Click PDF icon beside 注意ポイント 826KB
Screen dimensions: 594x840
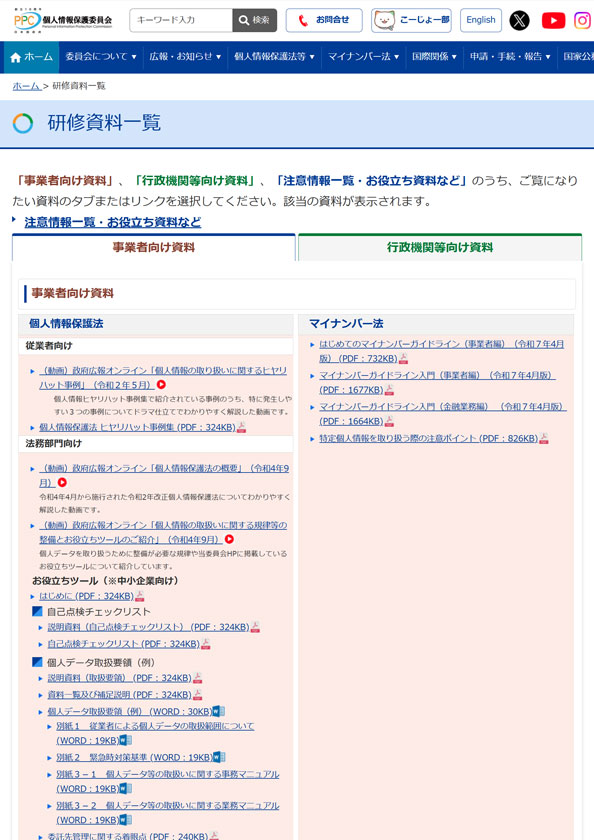coord(544,439)
